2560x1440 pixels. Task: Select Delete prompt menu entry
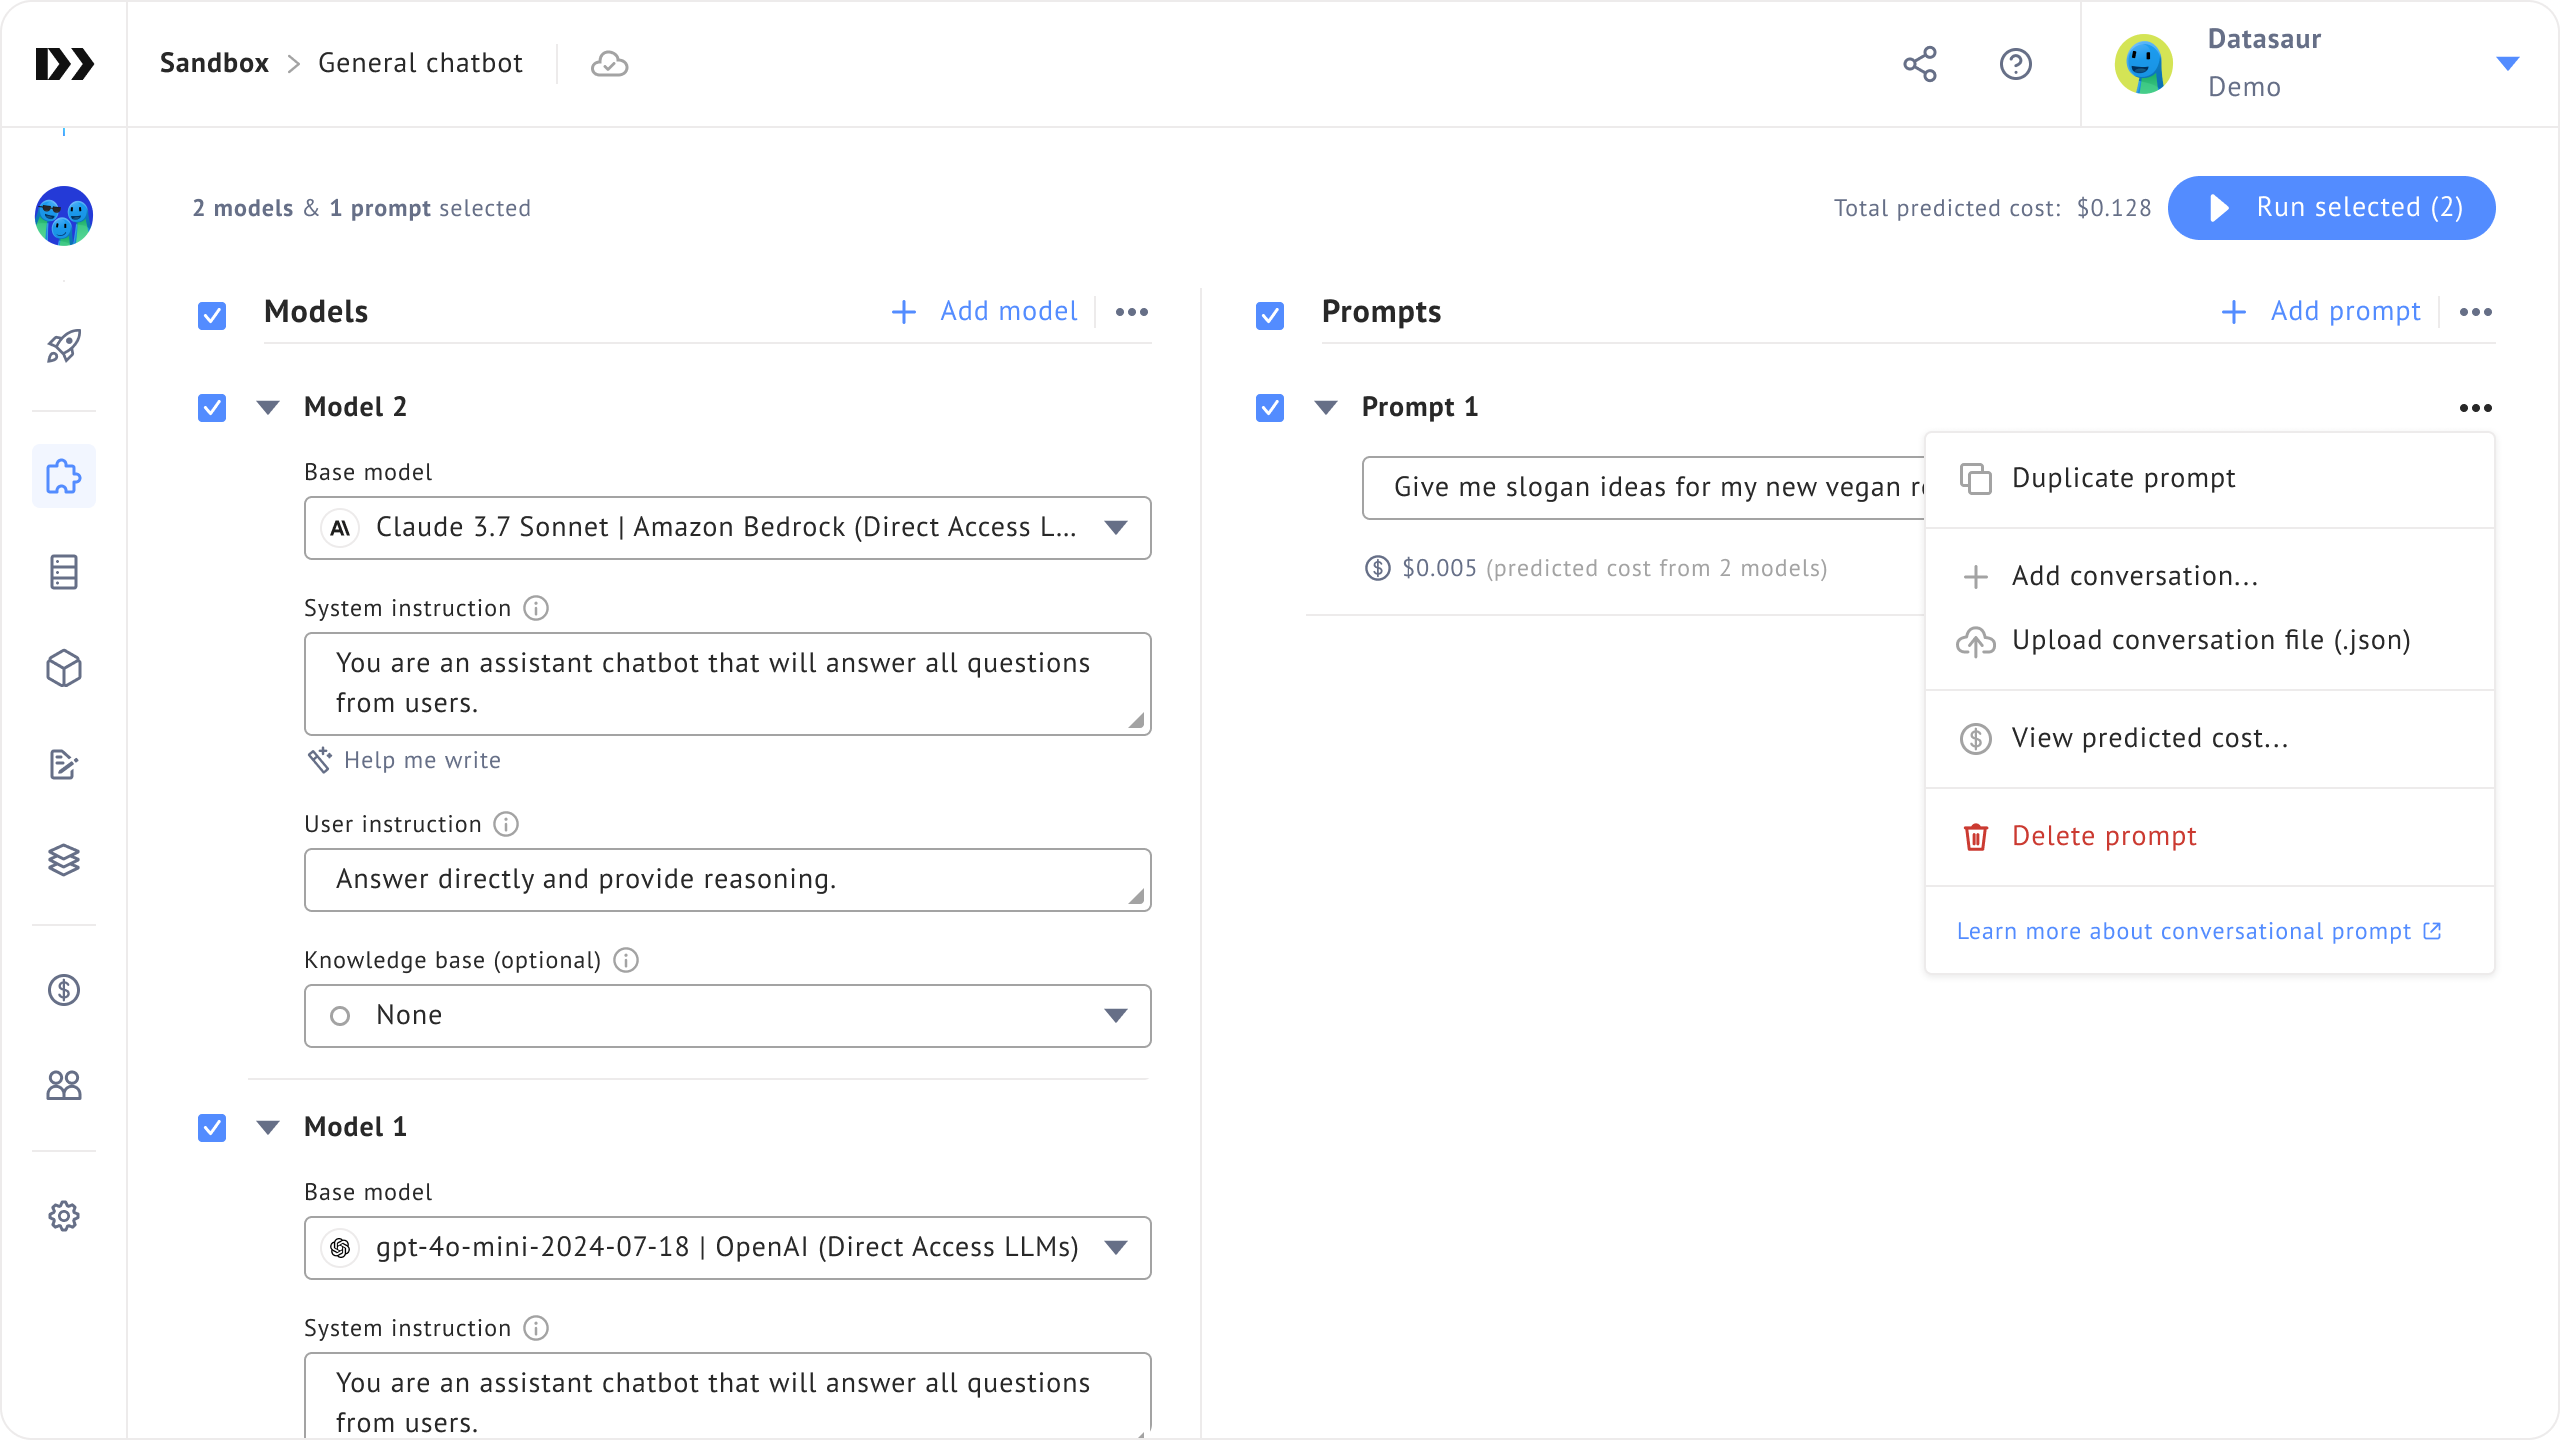[x=2103, y=837]
